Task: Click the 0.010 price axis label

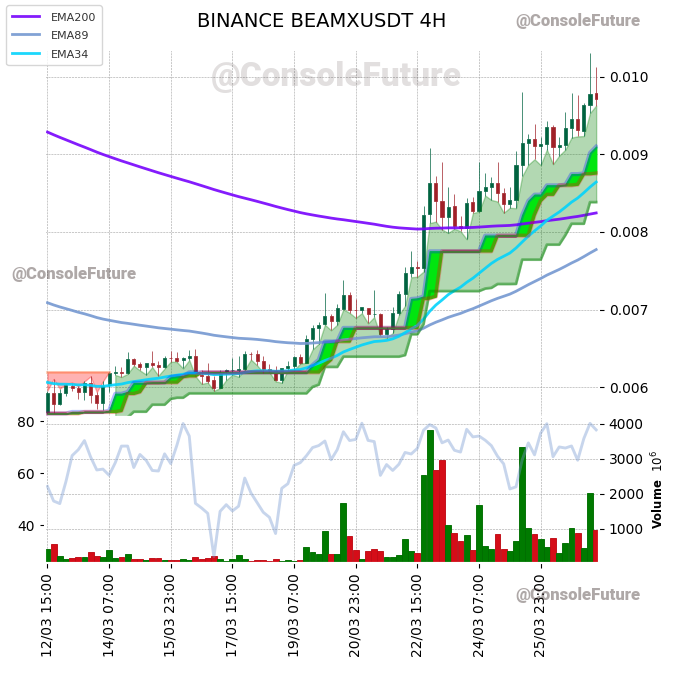Action: point(629,77)
